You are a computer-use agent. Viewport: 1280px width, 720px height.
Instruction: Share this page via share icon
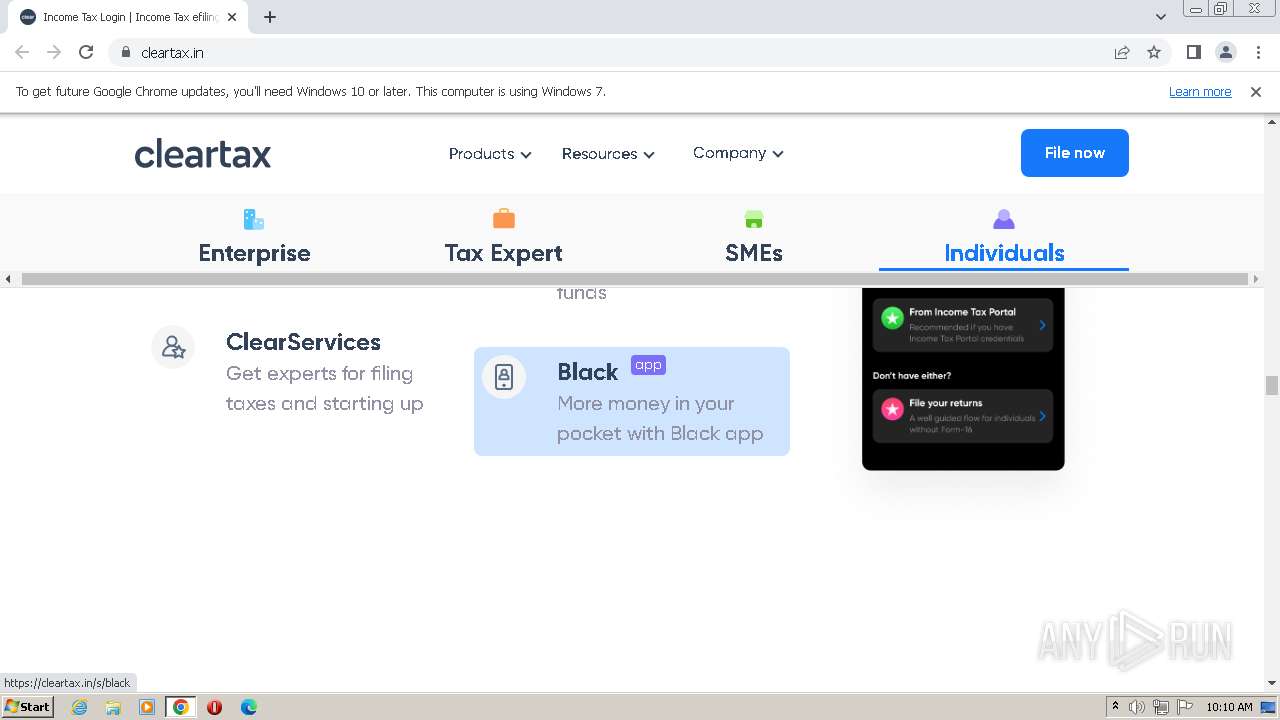[1122, 52]
